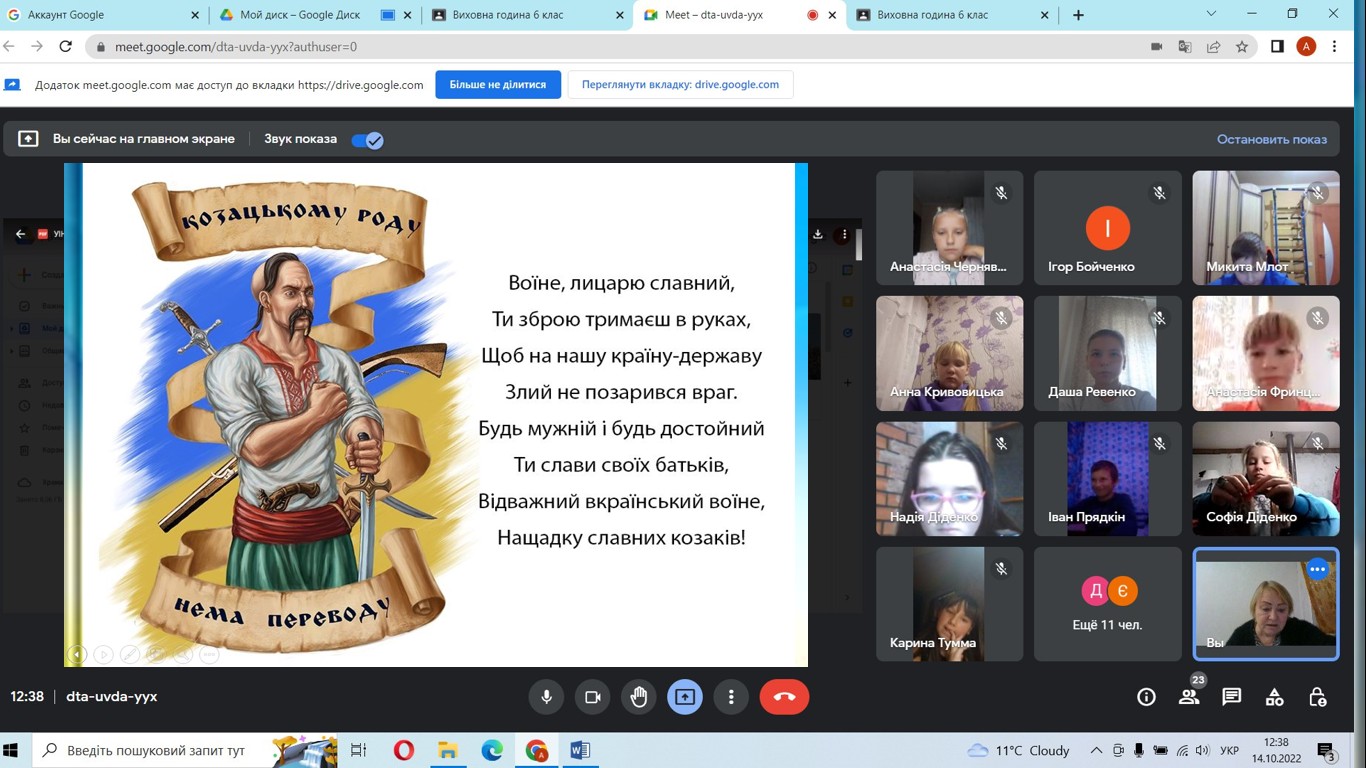Open host controls lock icon
Screen dimensions: 1366x768
(1317, 697)
